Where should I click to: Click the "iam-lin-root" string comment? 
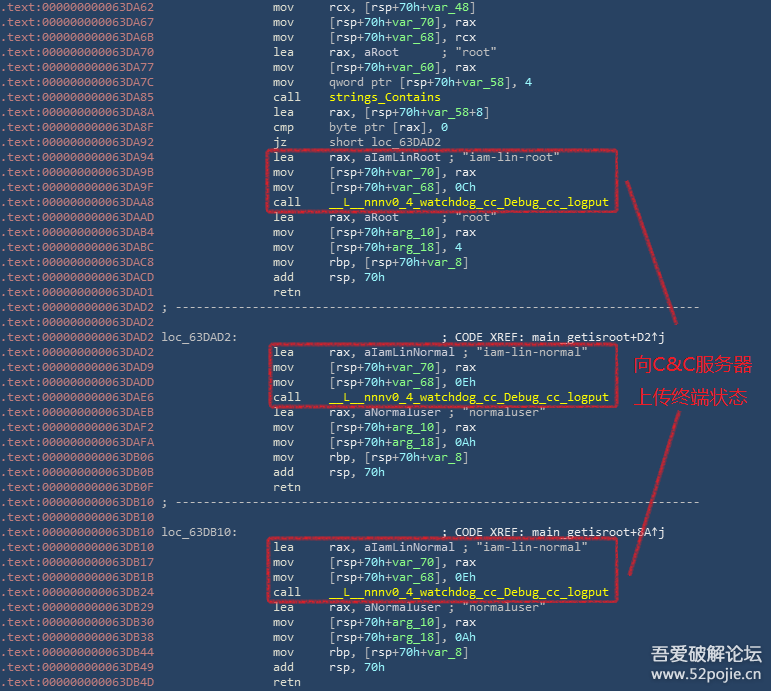(x=510, y=157)
